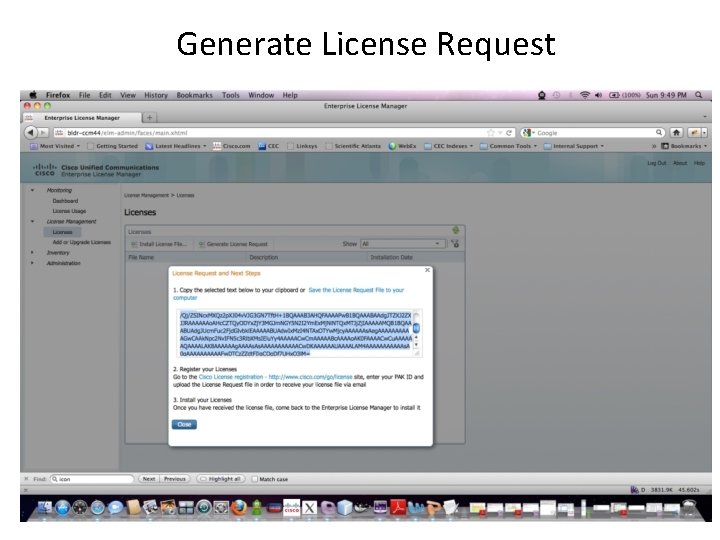Open the Cisco License registration link
Viewport: 720px width, 540px height.
[276, 377]
